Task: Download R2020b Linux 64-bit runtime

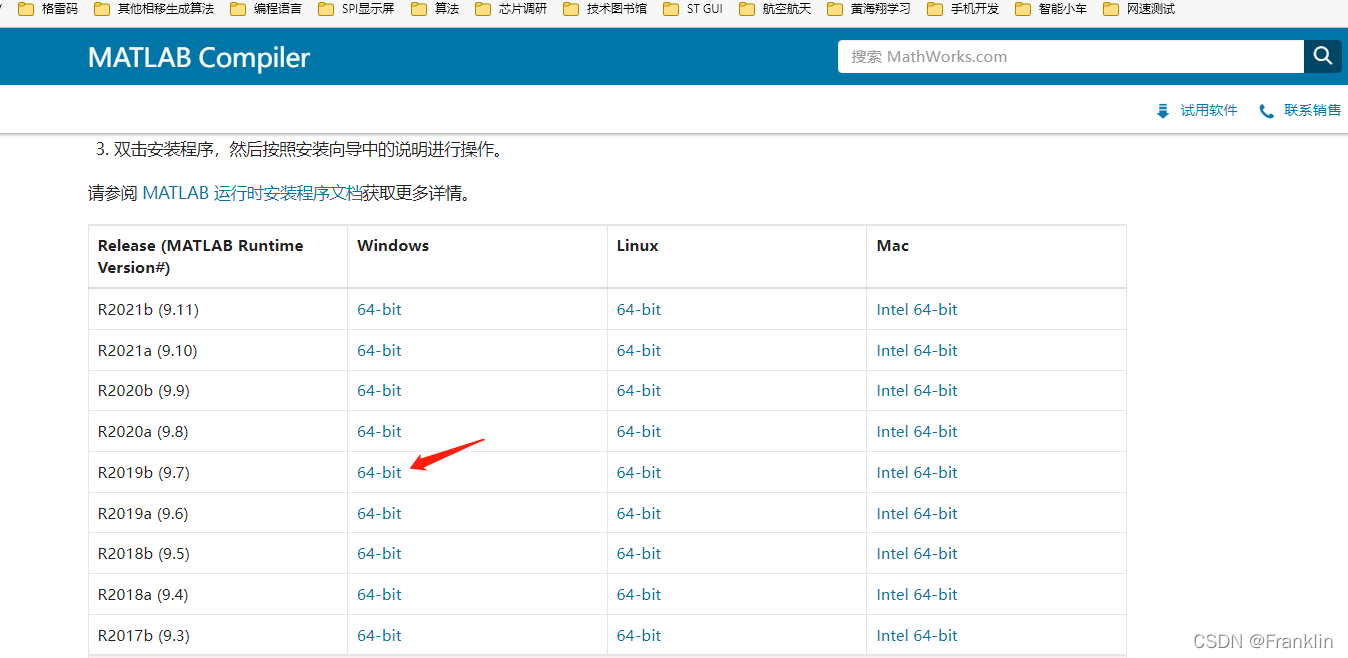Action: coord(639,391)
